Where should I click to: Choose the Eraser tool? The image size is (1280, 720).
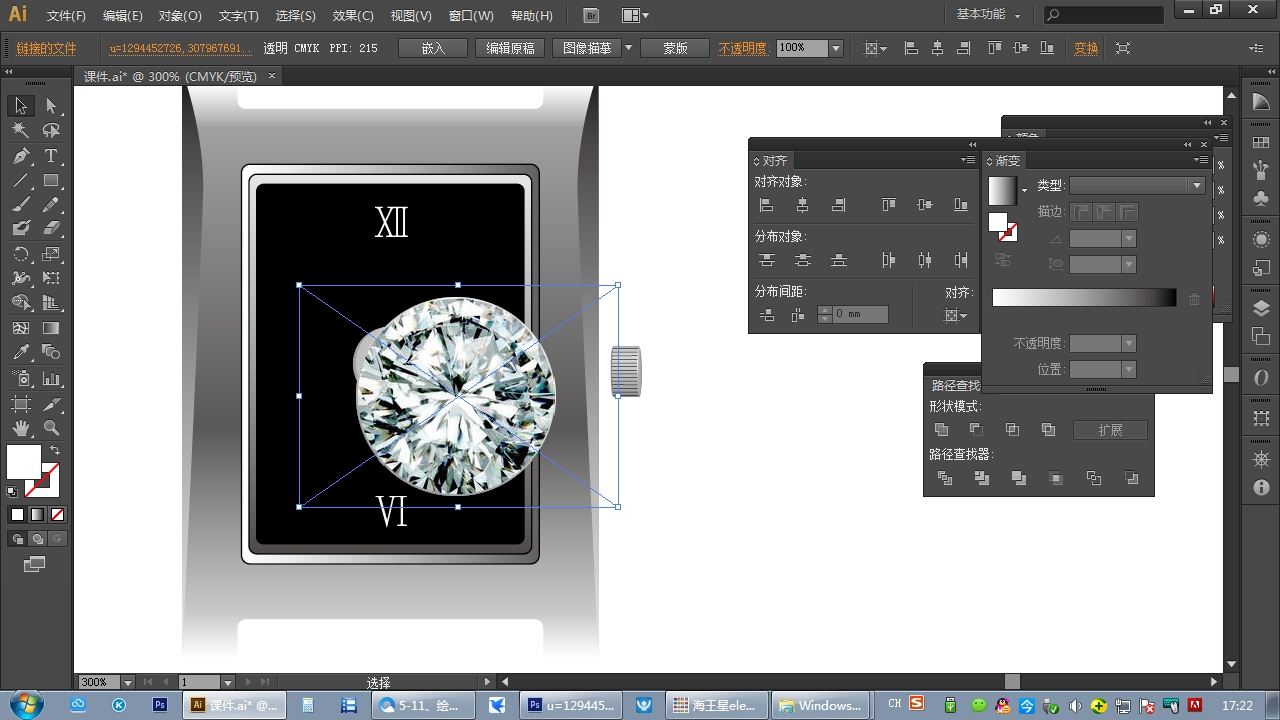coord(51,229)
